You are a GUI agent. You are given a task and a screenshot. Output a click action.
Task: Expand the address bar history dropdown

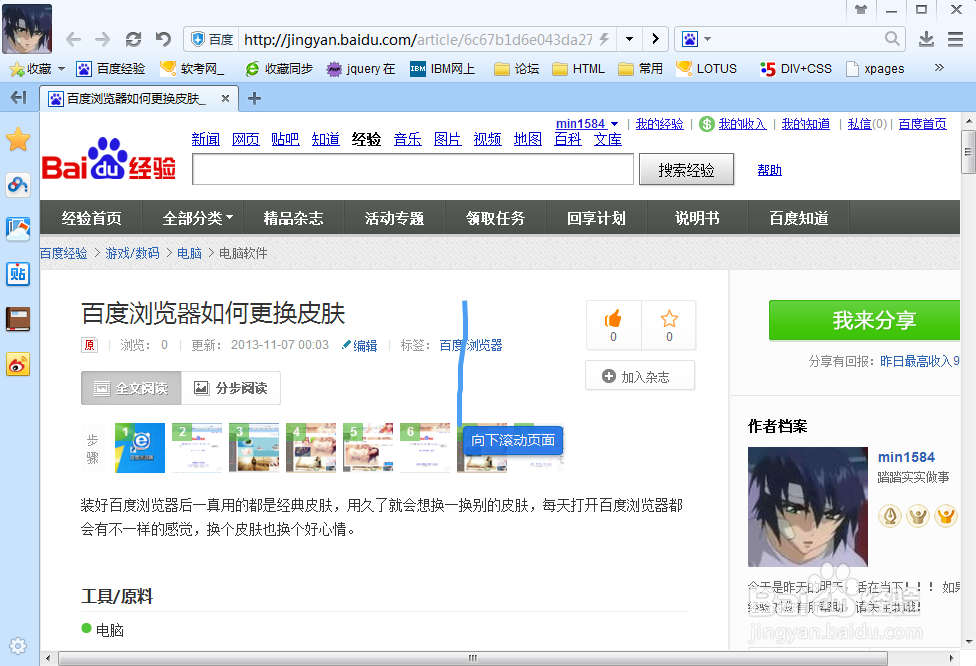(x=629, y=39)
